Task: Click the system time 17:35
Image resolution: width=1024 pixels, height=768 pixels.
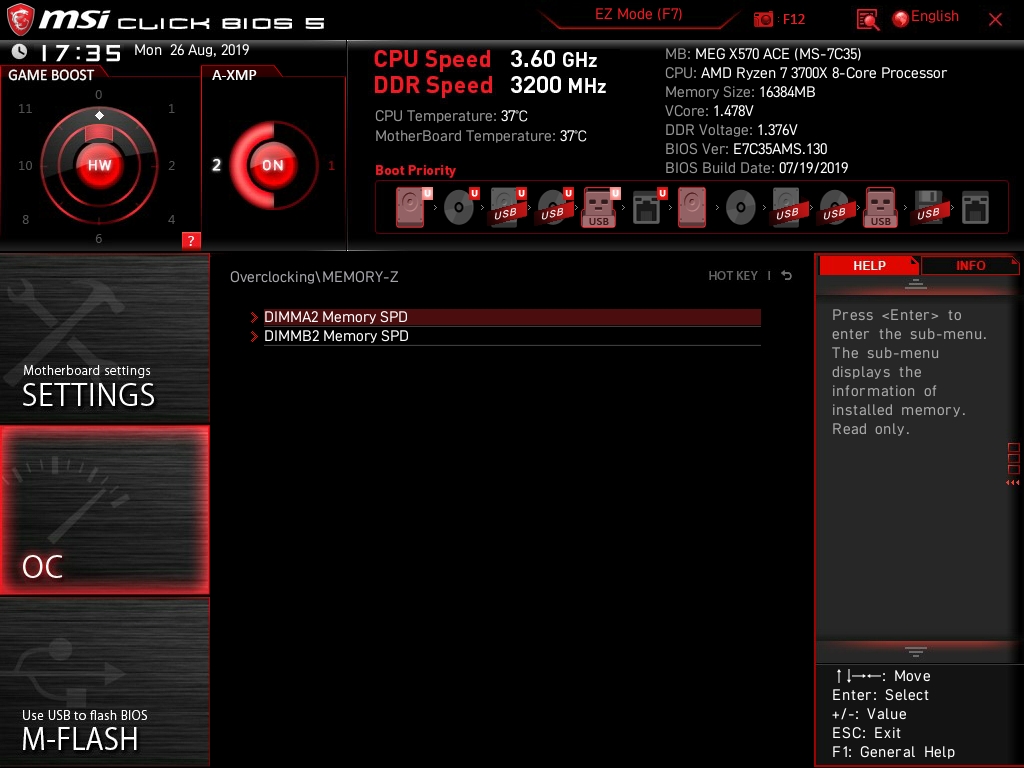Action: pos(81,52)
